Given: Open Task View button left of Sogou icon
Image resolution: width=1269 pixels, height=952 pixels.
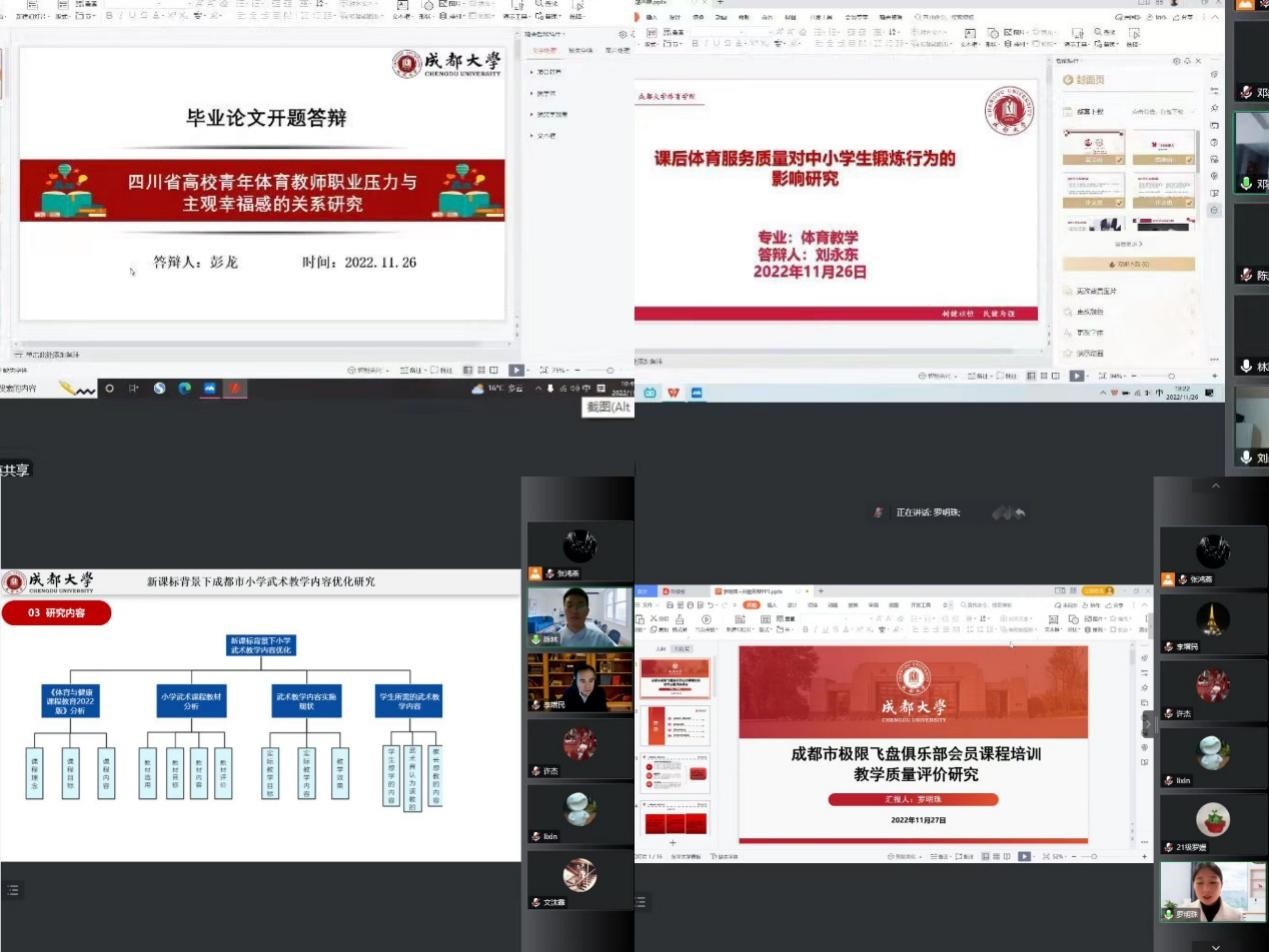Looking at the screenshot, I should (x=133, y=388).
